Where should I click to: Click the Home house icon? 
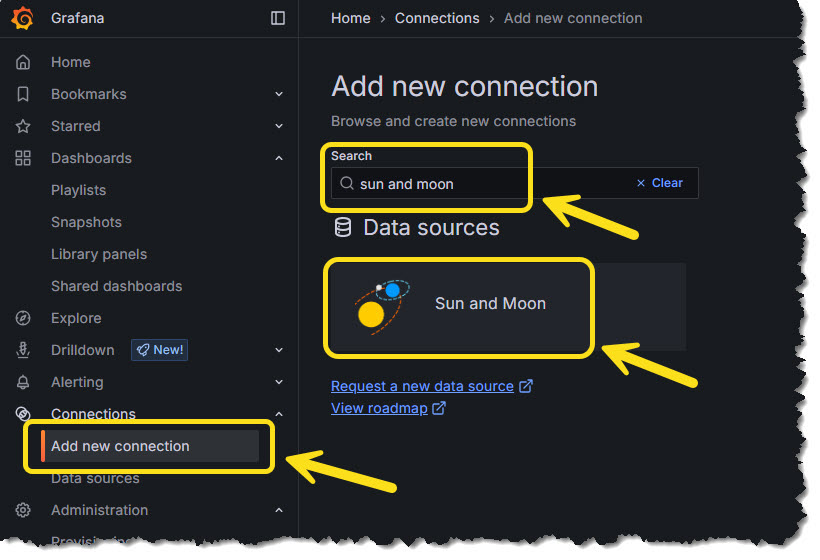(x=23, y=62)
